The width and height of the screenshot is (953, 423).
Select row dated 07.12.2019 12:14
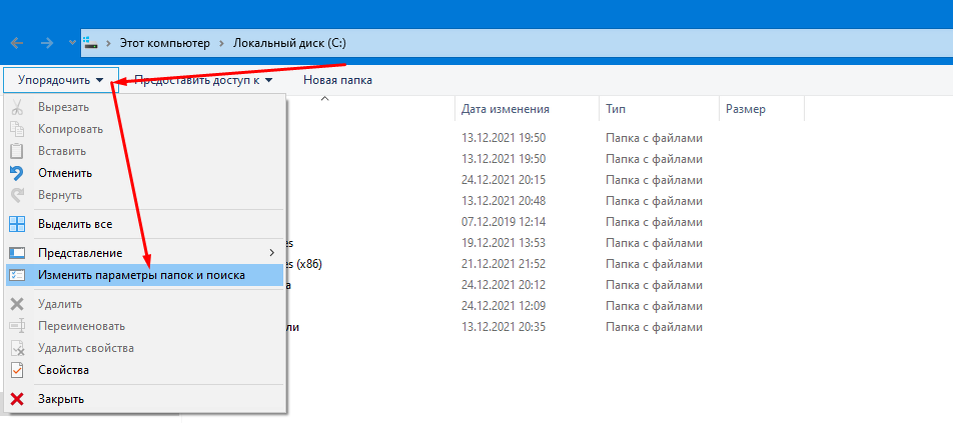coord(503,222)
